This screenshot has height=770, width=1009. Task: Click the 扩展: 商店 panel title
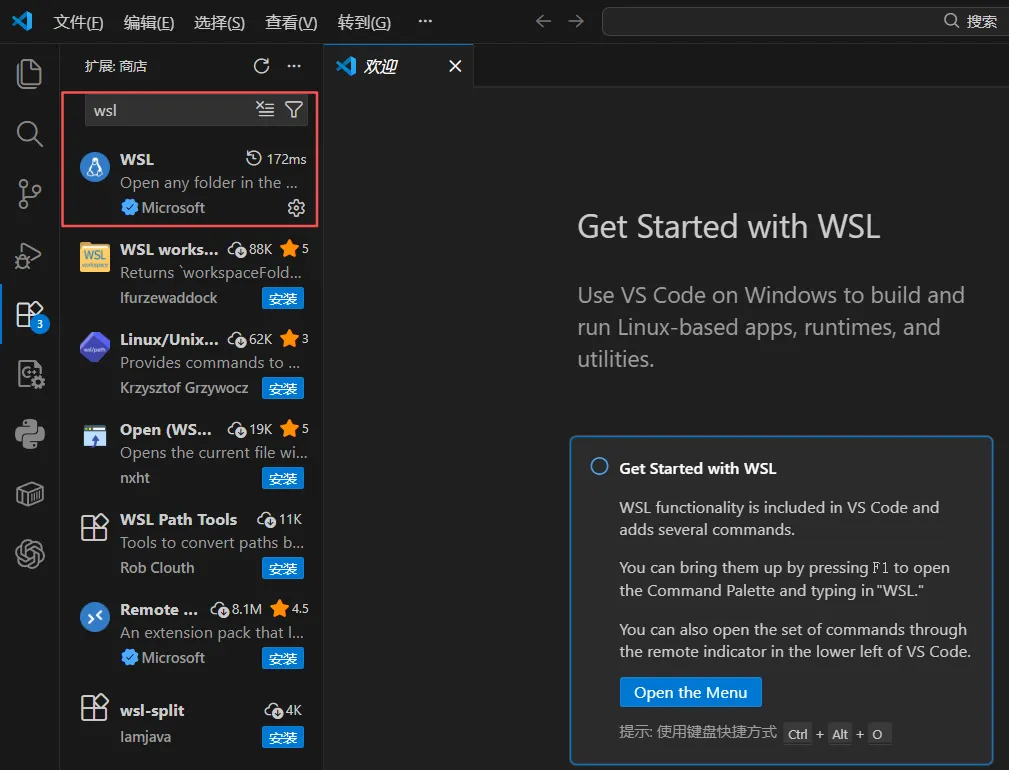coord(116,66)
